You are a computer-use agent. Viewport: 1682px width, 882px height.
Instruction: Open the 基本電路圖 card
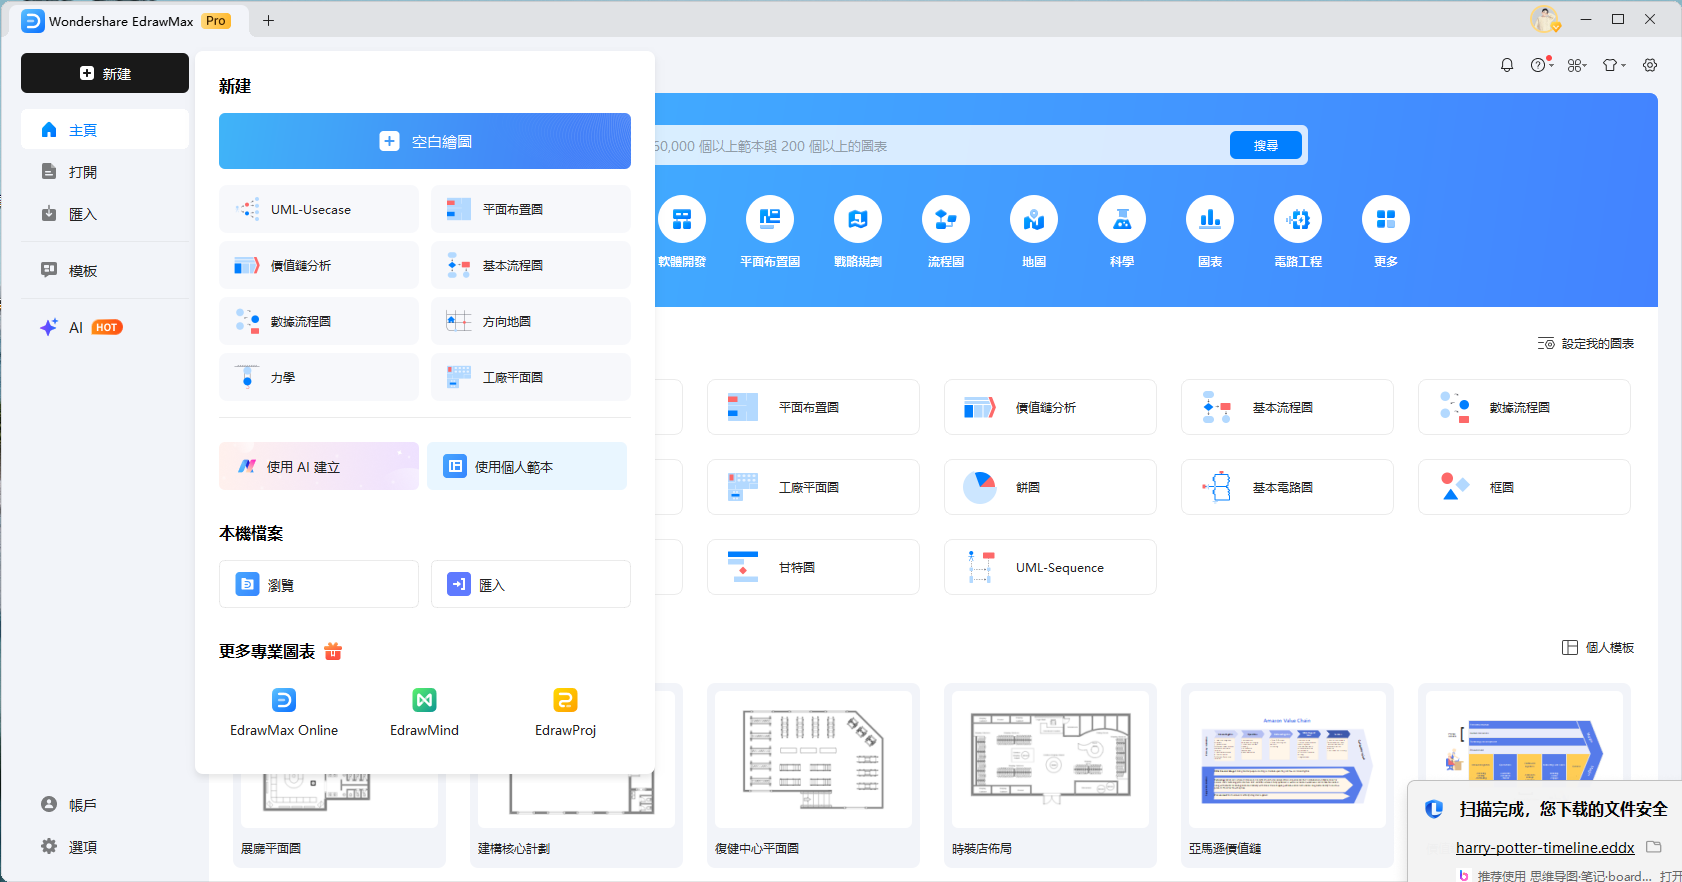(1287, 487)
